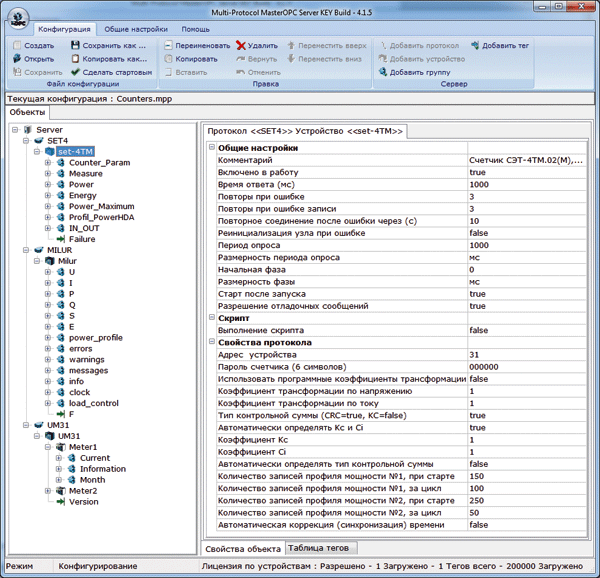The image size is (600, 578).
Task: Click the SET4 protocol icon in tree
Action: [x=39, y=141]
